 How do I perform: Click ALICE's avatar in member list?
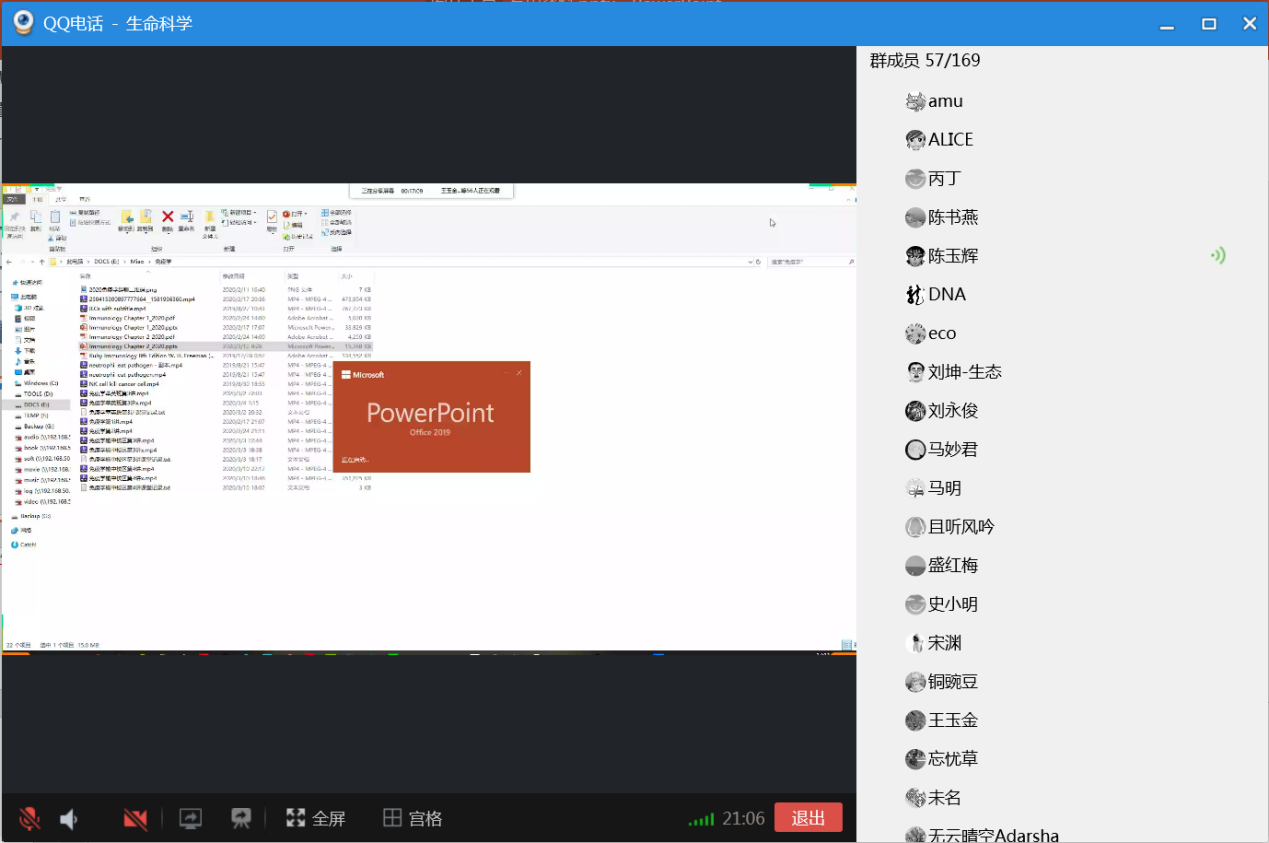pyautogui.click(x=915, y=140)
